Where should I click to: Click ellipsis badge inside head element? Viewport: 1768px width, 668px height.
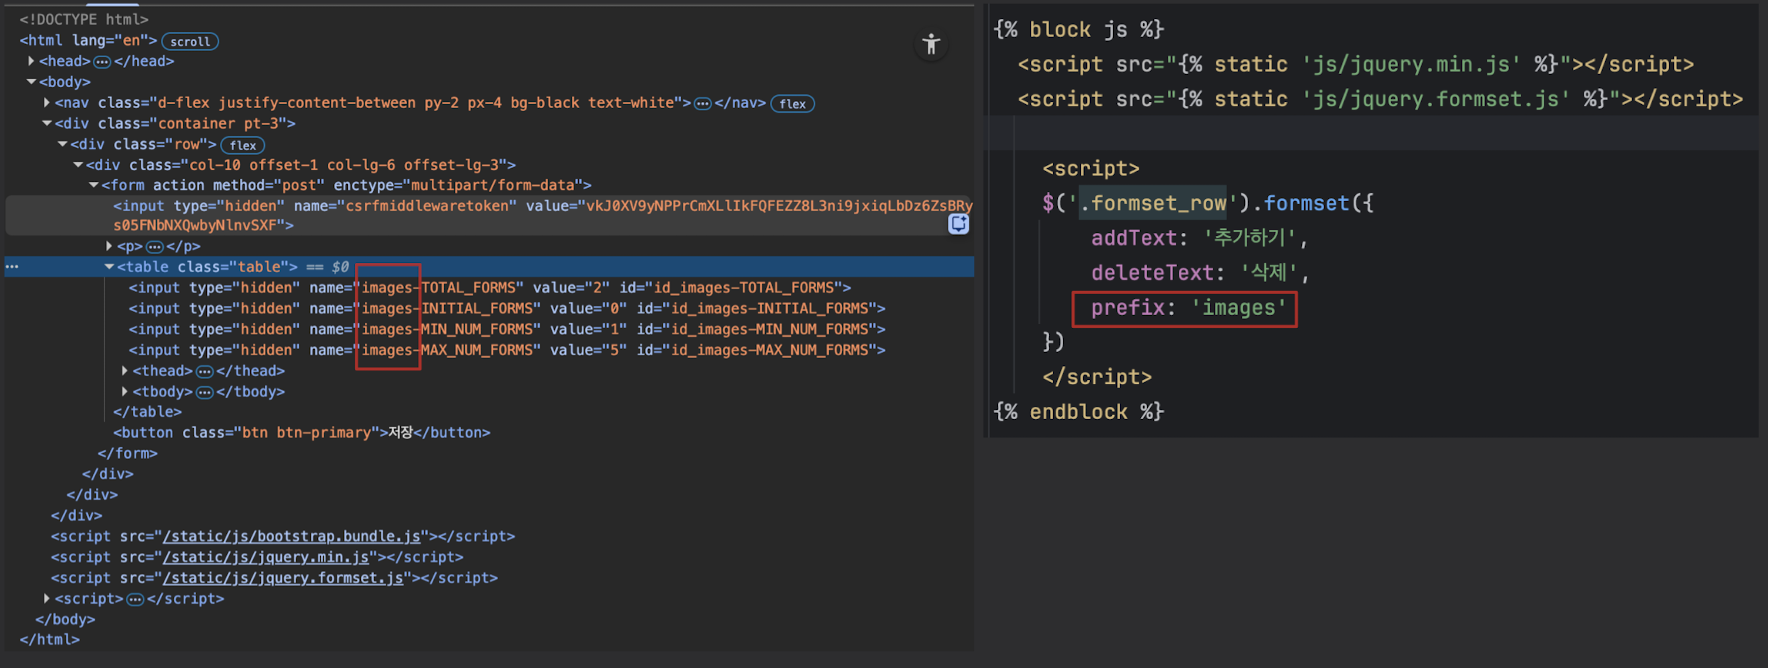(102, 62)
